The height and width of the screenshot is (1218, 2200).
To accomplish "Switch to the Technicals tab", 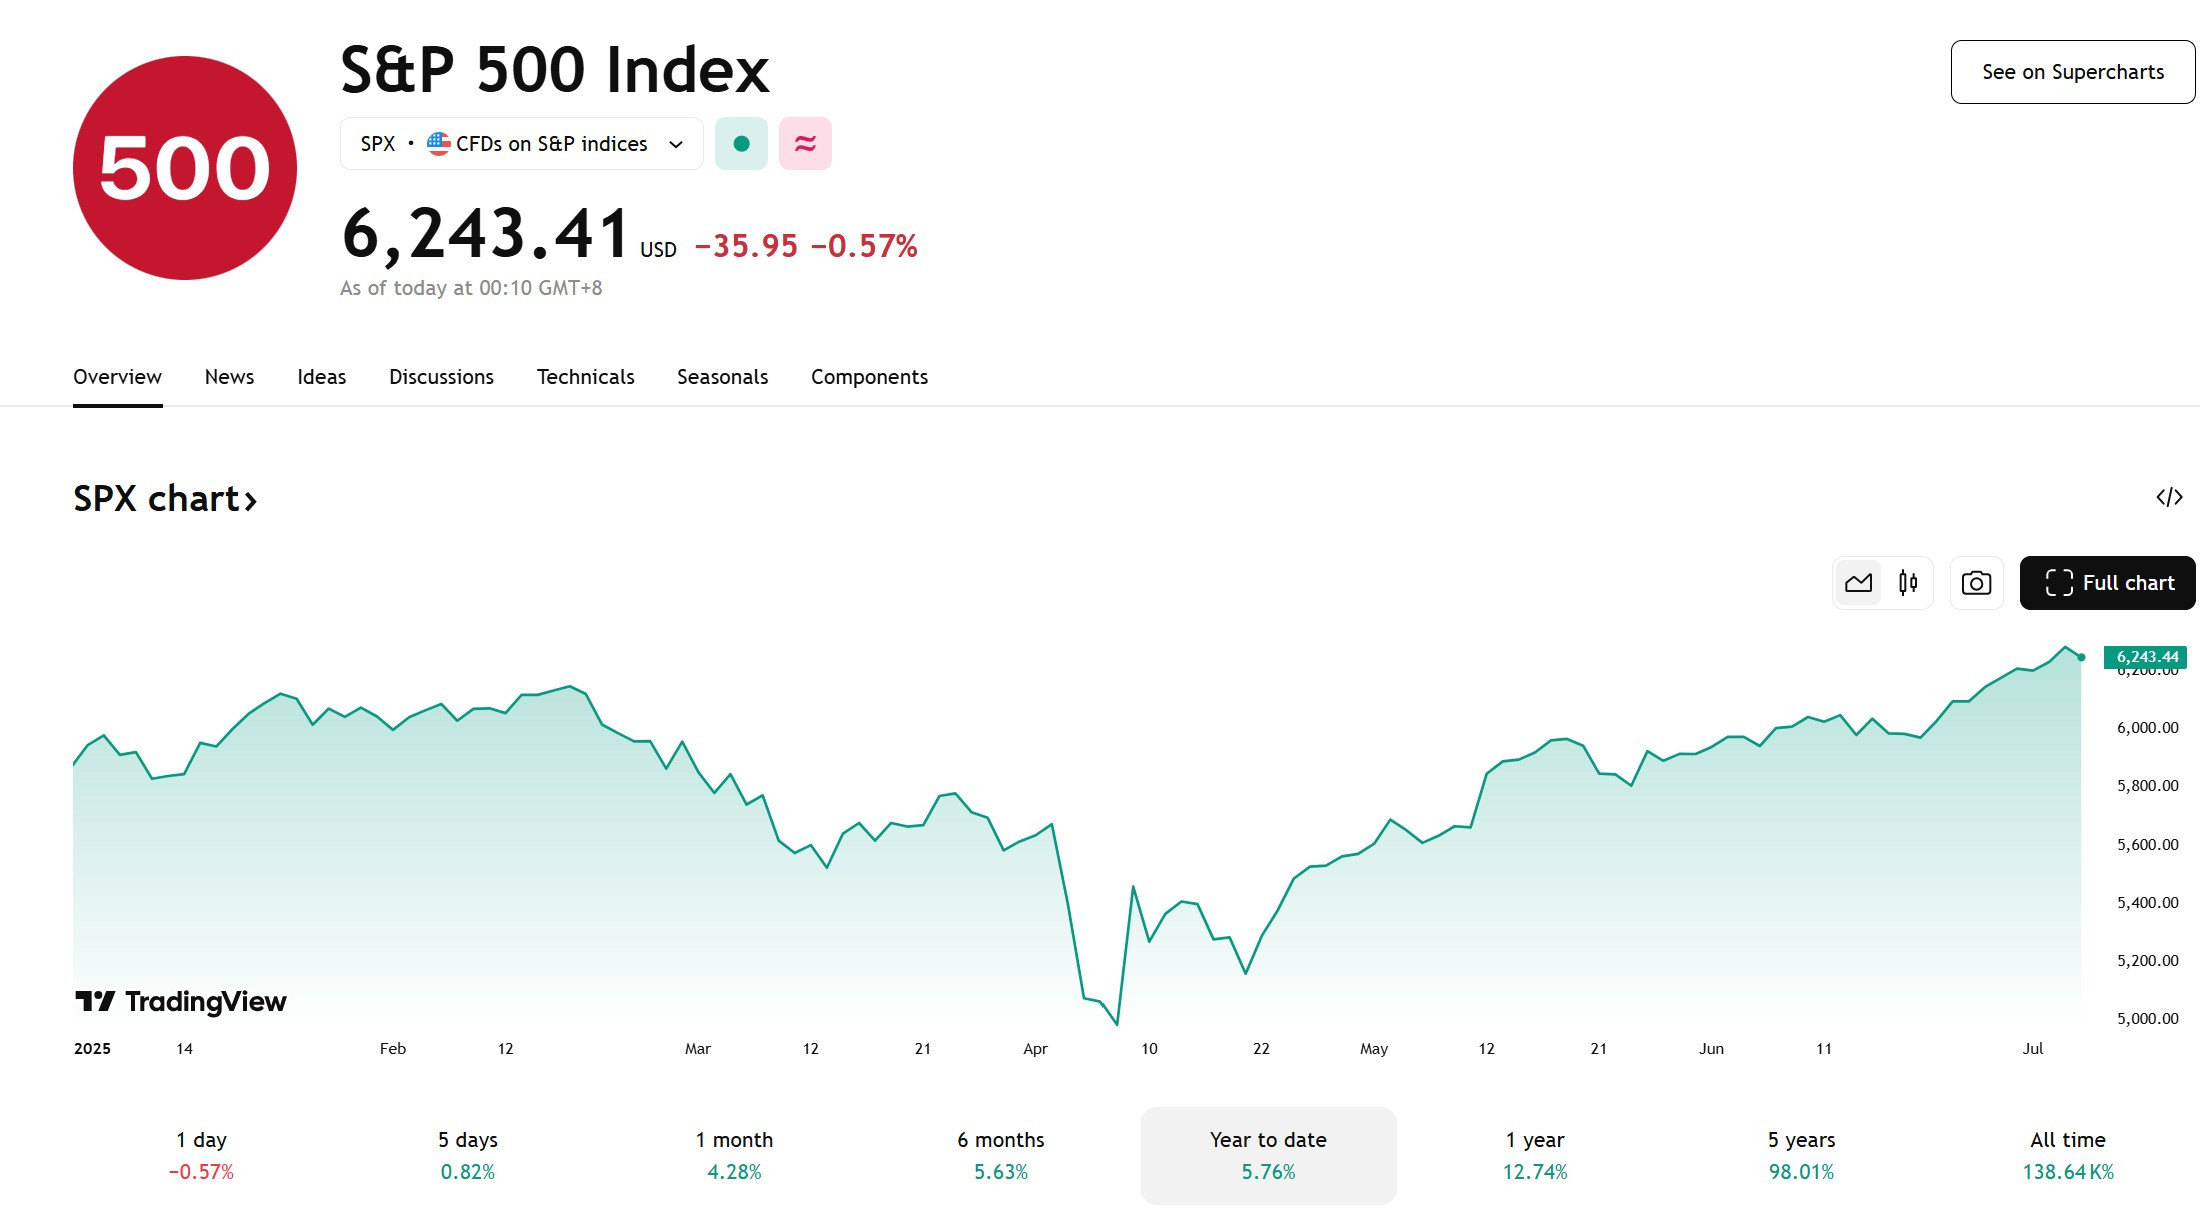I will click(585, 377).
